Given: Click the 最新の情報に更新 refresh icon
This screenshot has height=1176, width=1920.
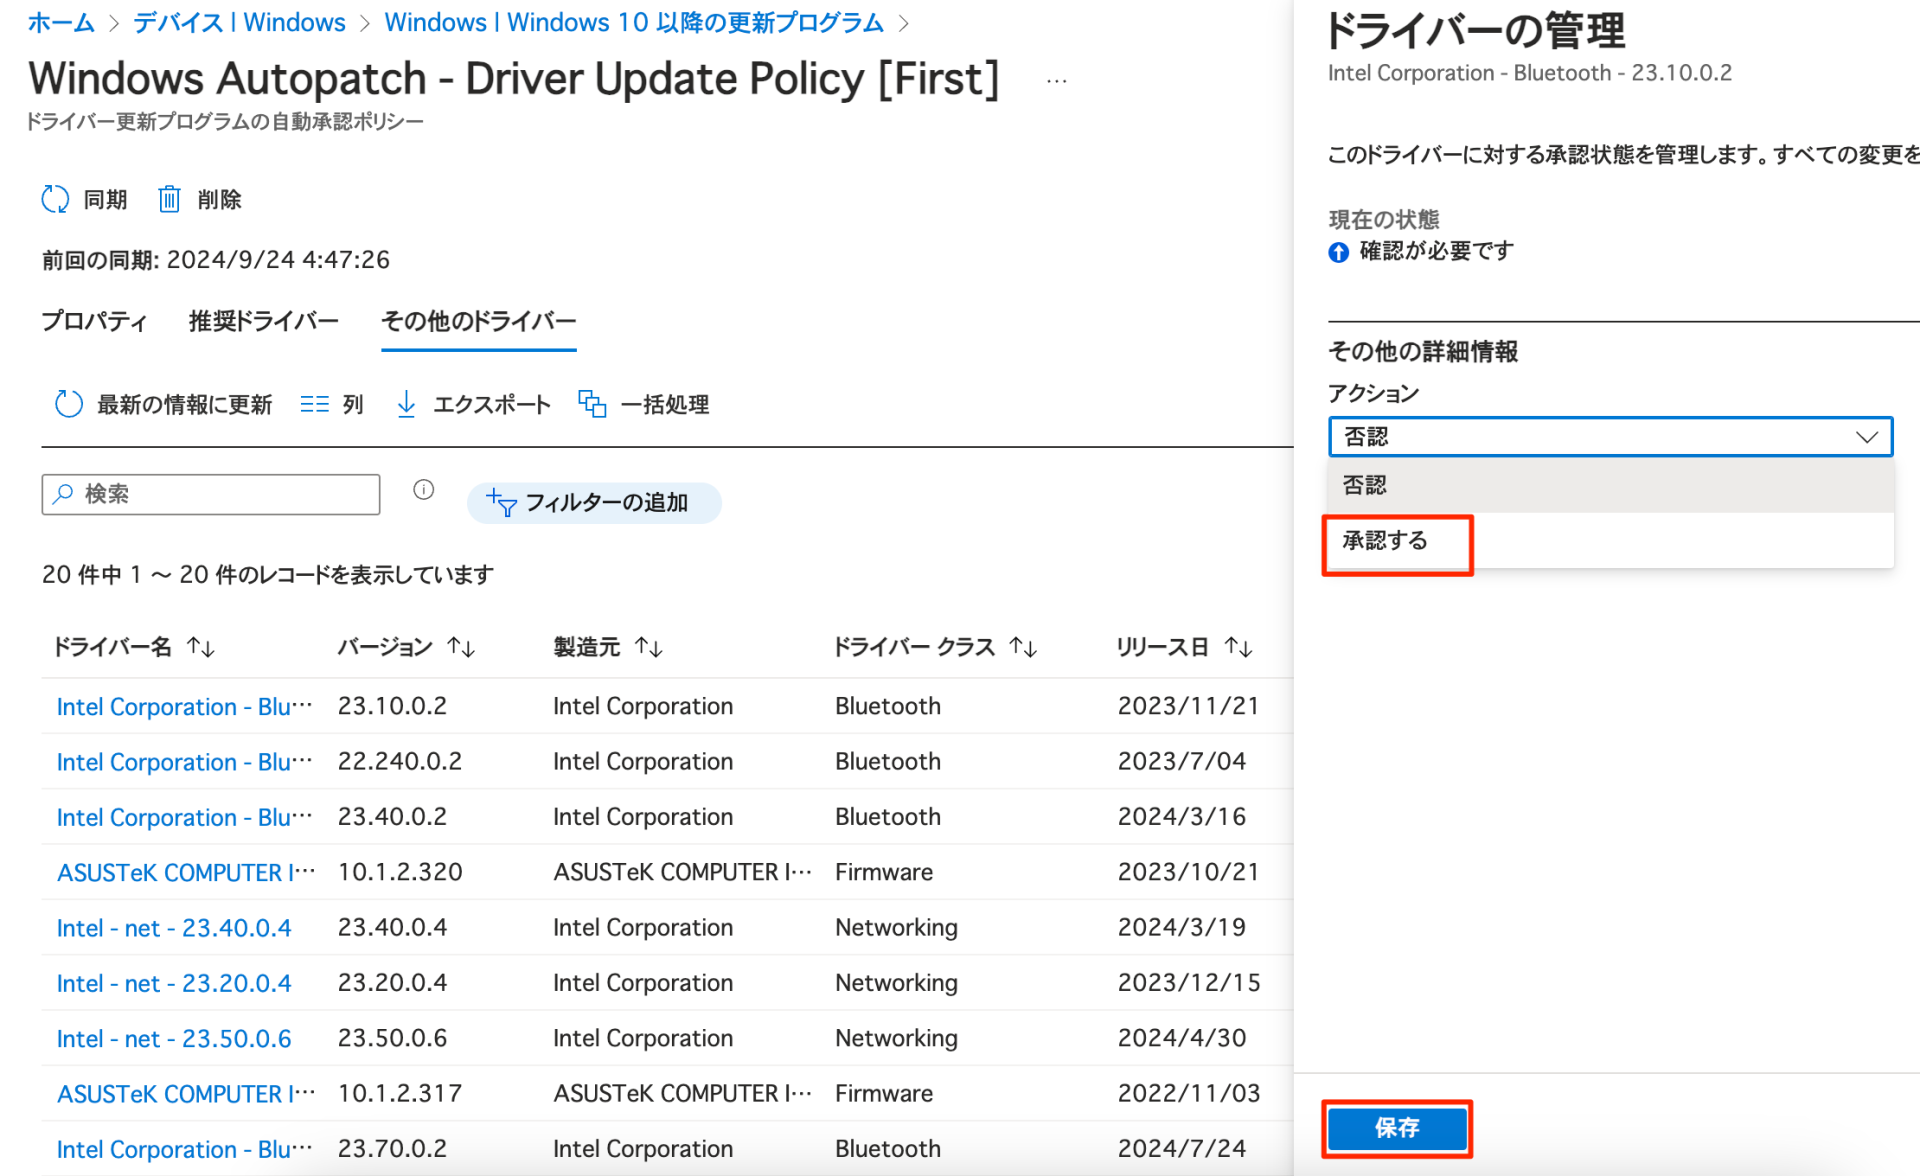Looking at the screenshot, I should tap(68, 404).
